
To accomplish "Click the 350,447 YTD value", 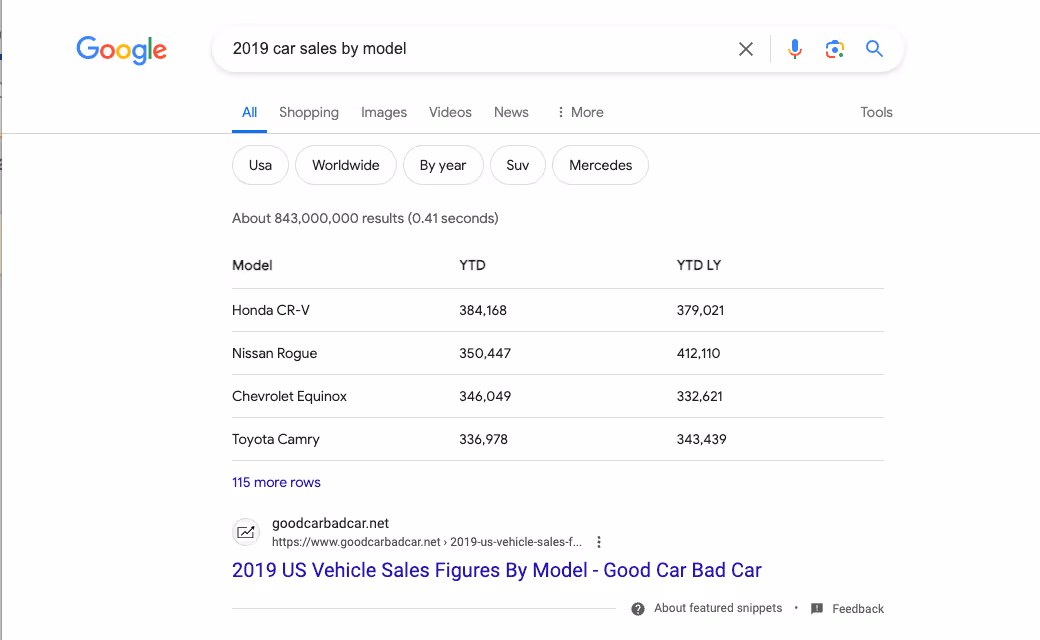I will pyautogui.click(x=485, y=353).
